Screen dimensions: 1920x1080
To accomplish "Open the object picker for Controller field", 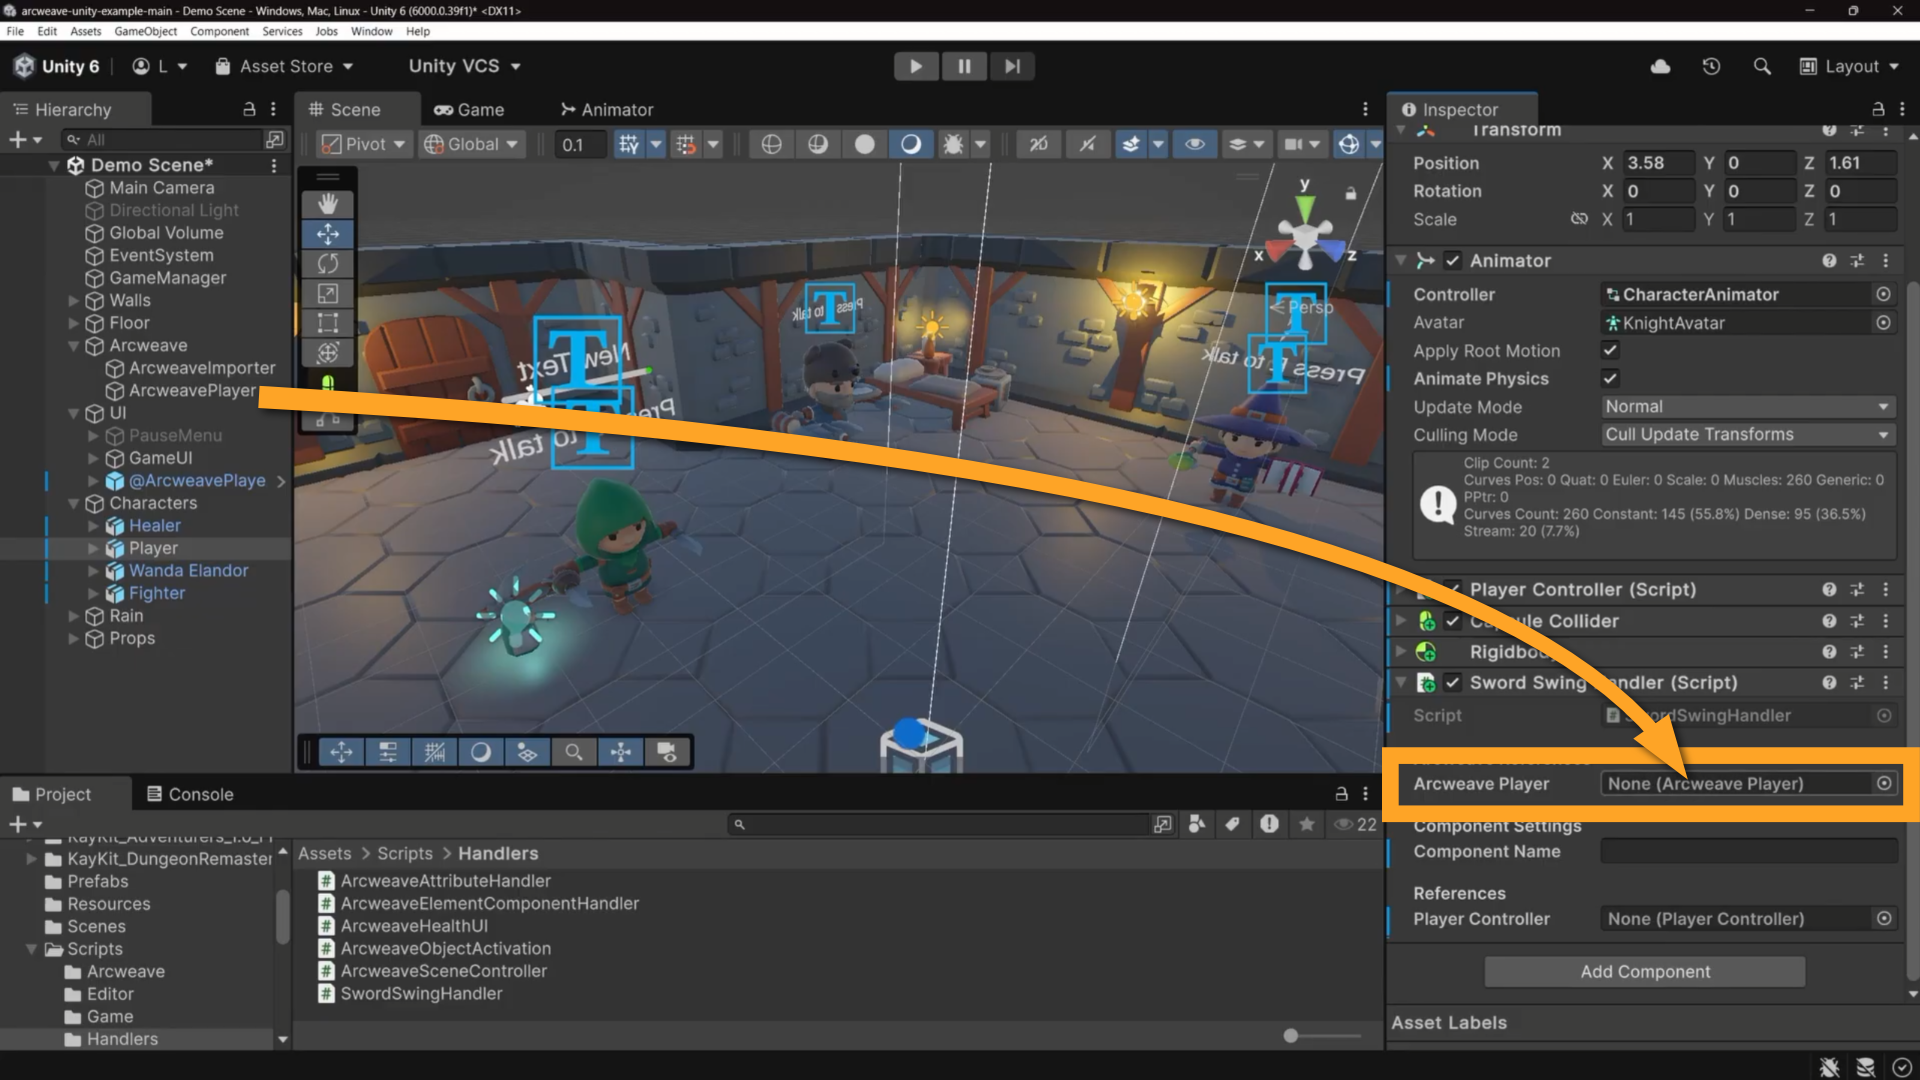I will pos(1883,294).
